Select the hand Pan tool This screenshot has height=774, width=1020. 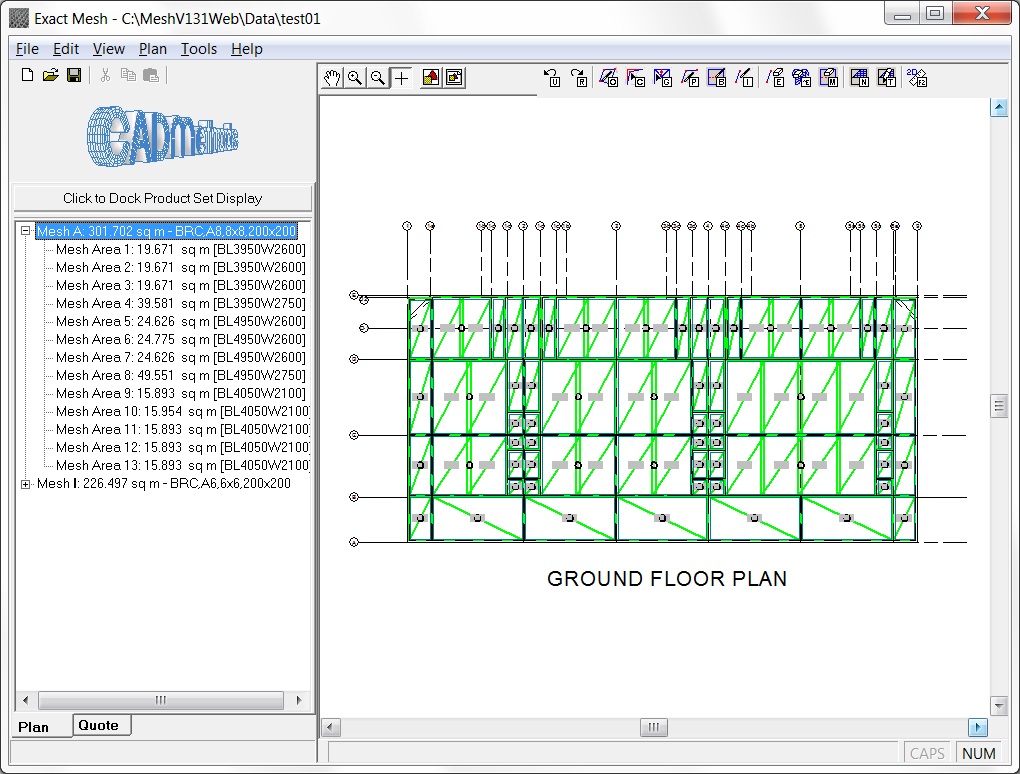pos(332,78)
